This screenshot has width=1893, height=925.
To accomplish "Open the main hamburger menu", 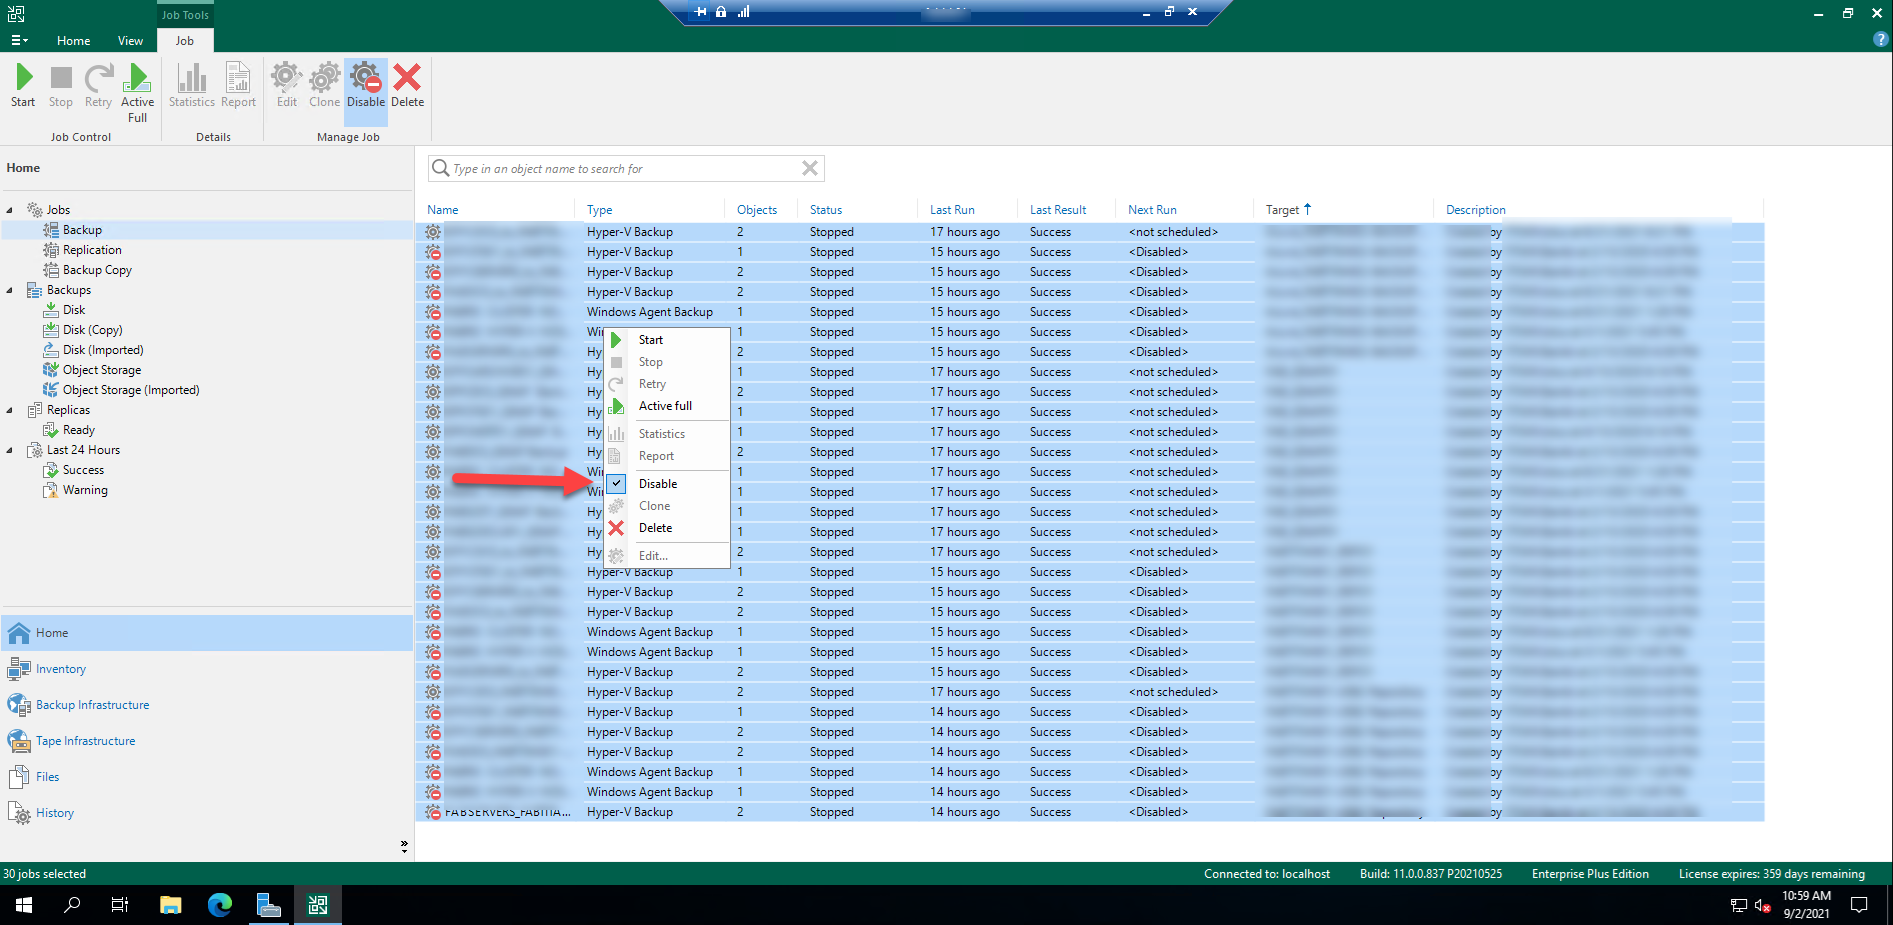I will [19, 41].
